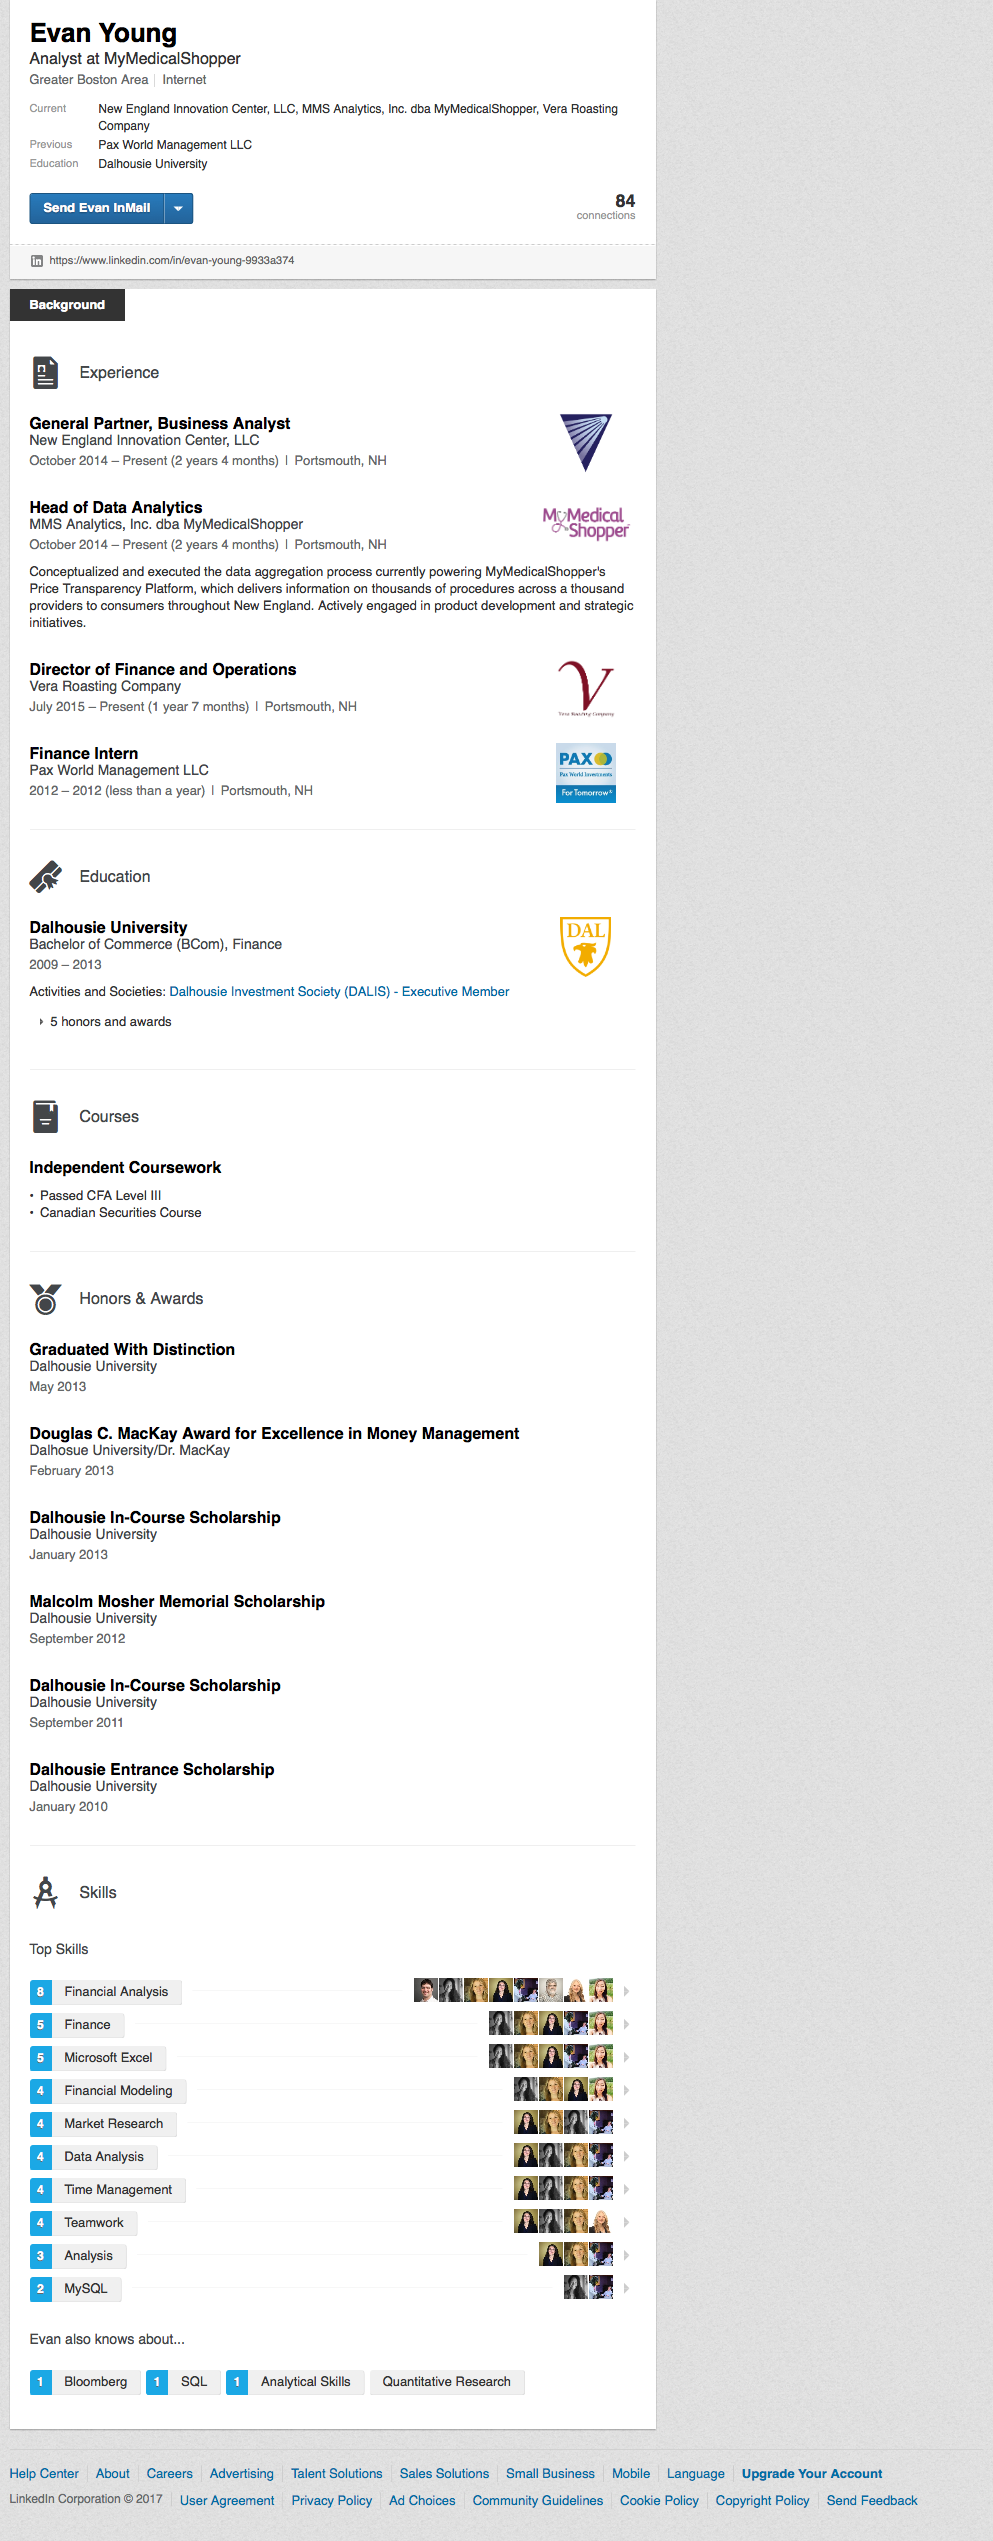Click the Financial Analysis endorsement count badge
This screenshot has height=2541, width=993.
[x=40, y=1992]
